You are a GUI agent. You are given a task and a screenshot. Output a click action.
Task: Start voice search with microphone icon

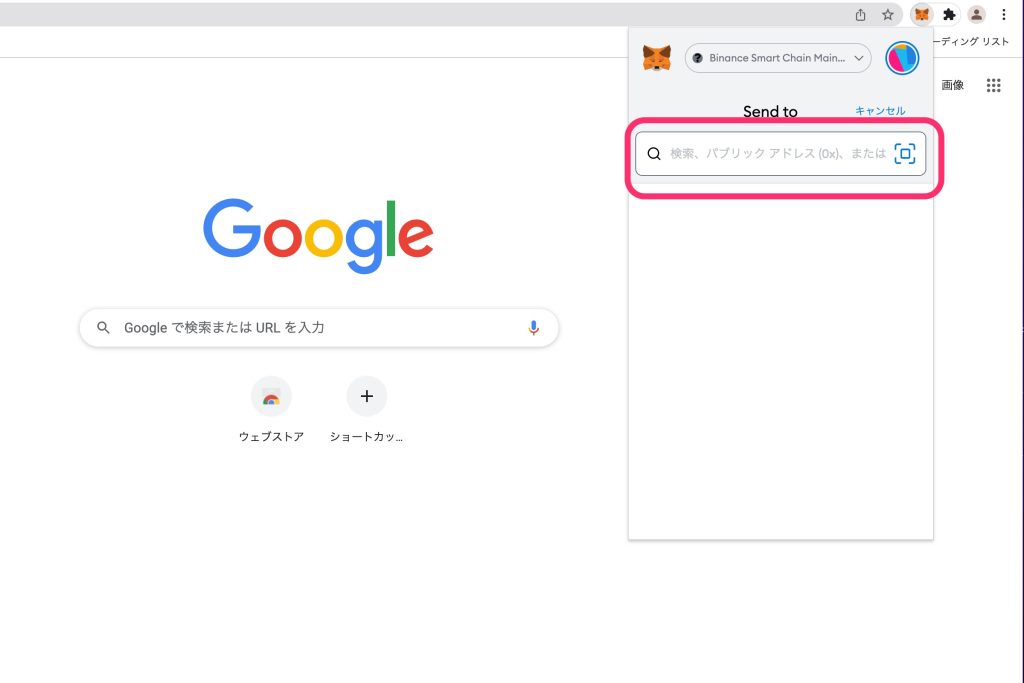point(534,328)
